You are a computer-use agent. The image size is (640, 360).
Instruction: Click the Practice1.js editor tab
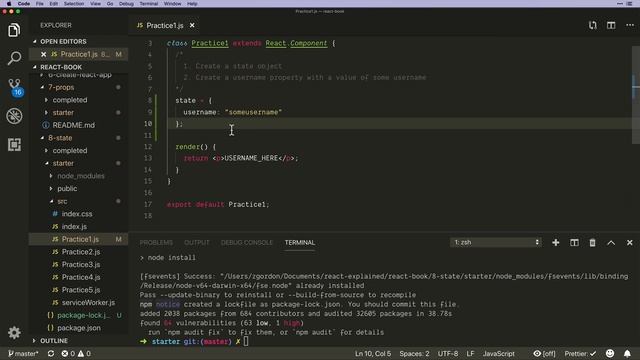(165, 25)
